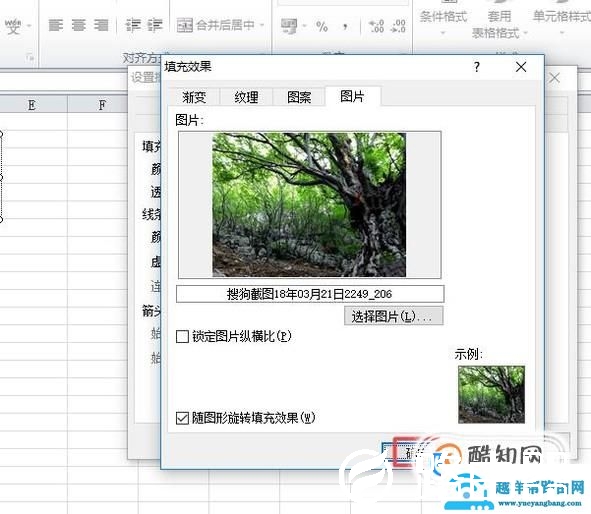Click accounting number format icon
591x514 pixels.
pos(289,26)
